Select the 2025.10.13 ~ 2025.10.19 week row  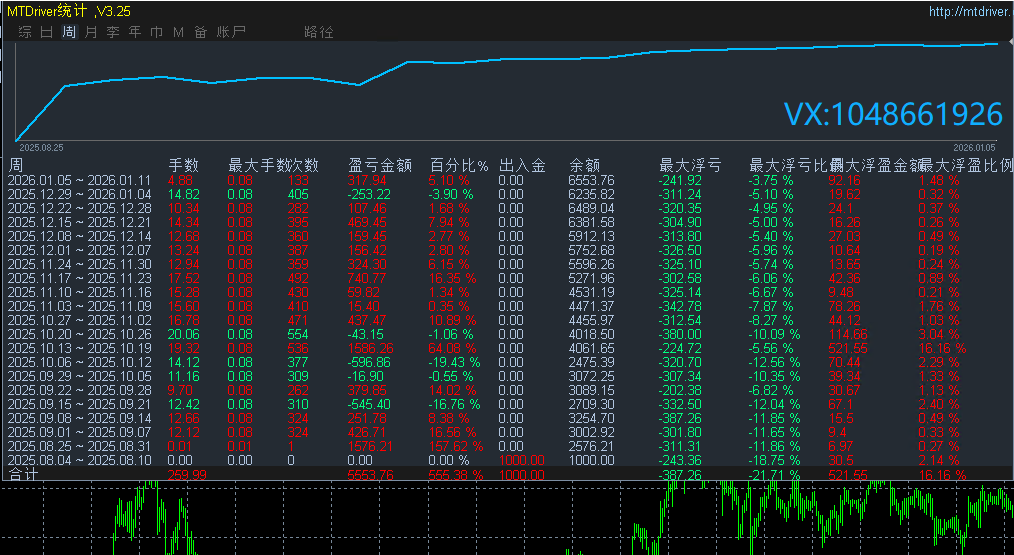[x=79, y=348]
